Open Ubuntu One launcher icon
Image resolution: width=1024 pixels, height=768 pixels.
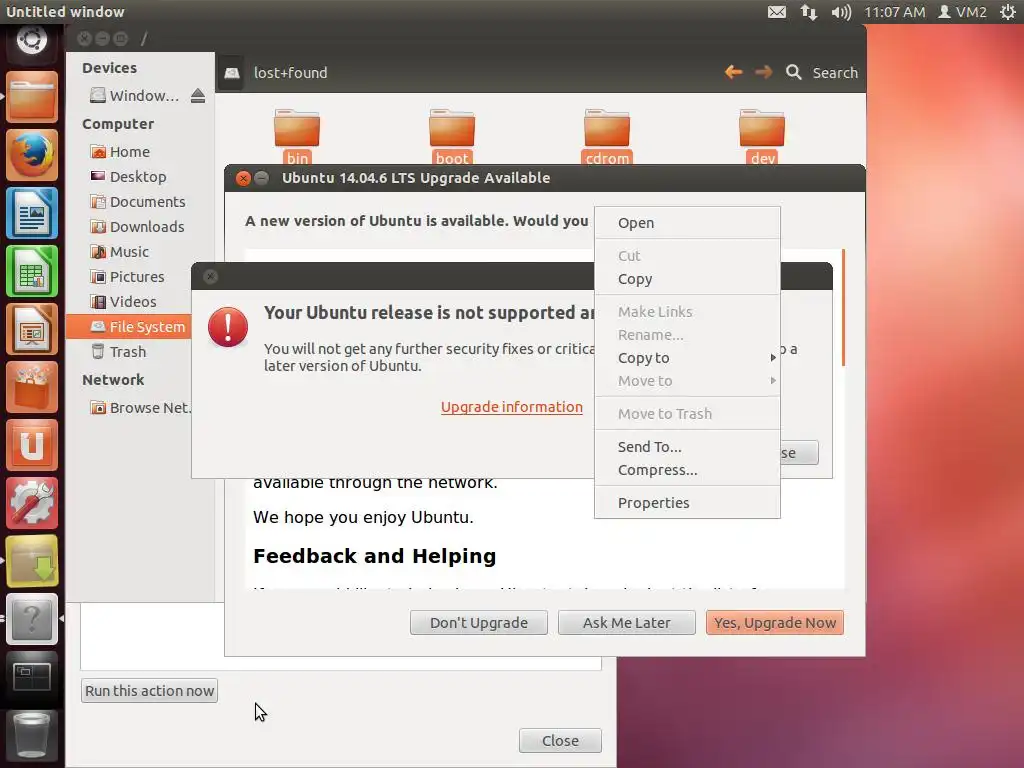pyautogui.click(x=32, y=445)
